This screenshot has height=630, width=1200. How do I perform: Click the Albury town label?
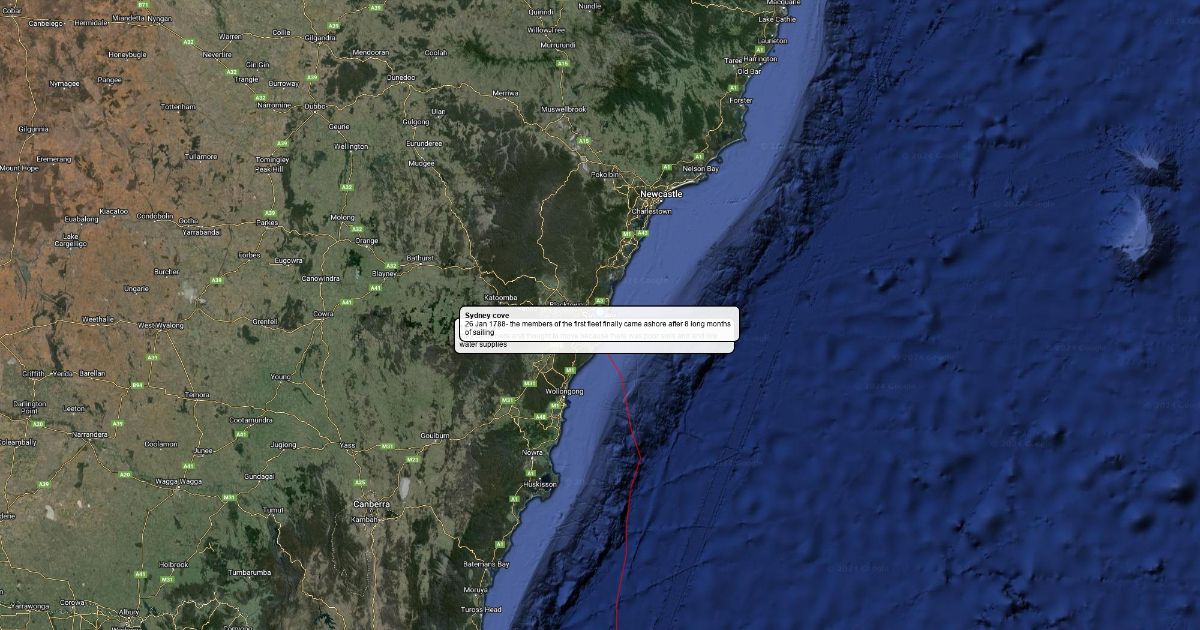129,611
